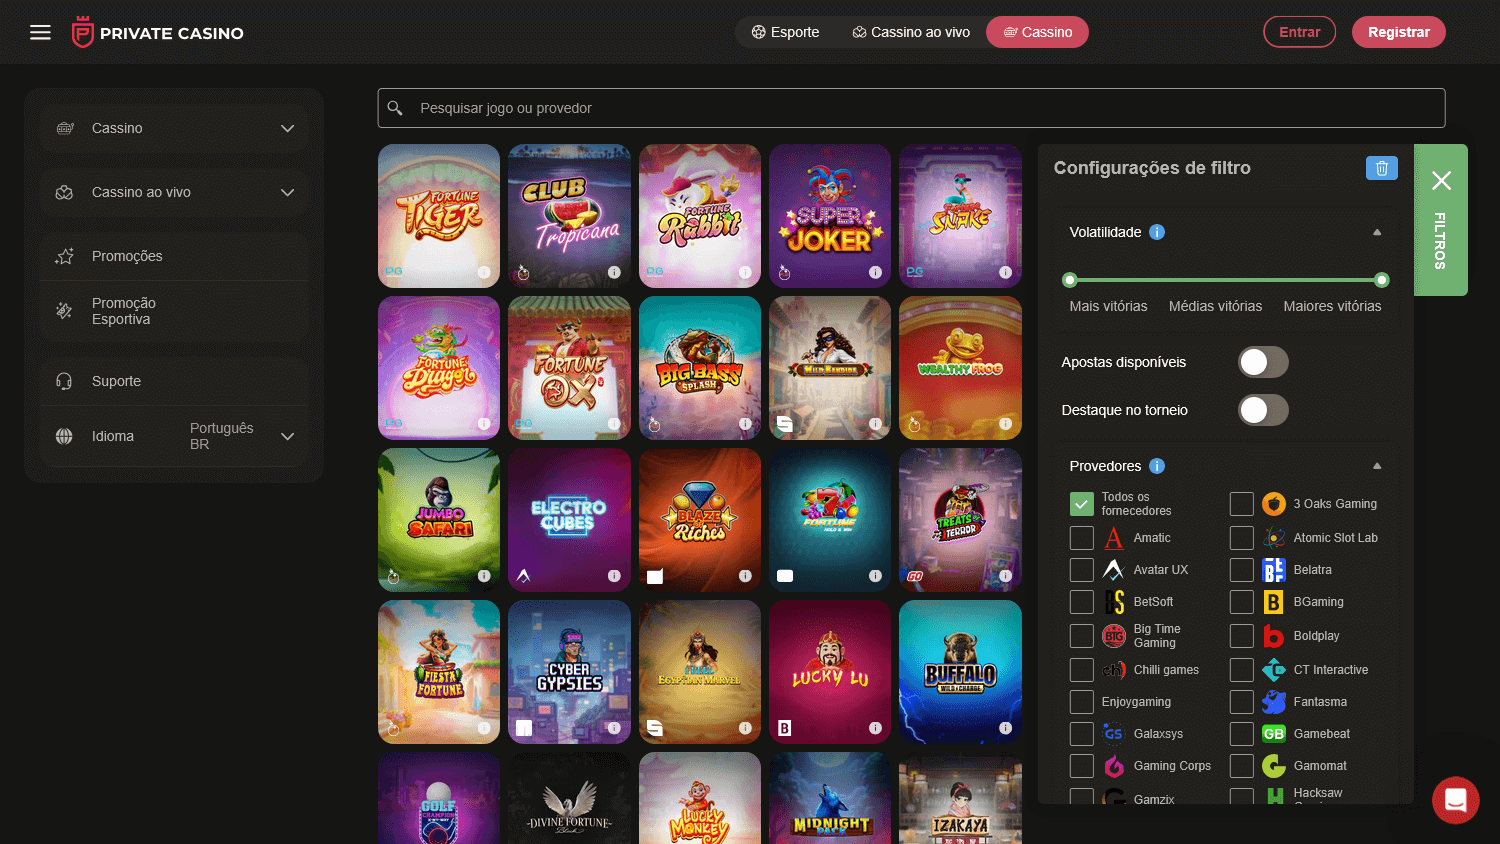Click the BGaming provider logo
Screen dimensions: 1500x844
pyautogui.click(x=1274, y=602)
